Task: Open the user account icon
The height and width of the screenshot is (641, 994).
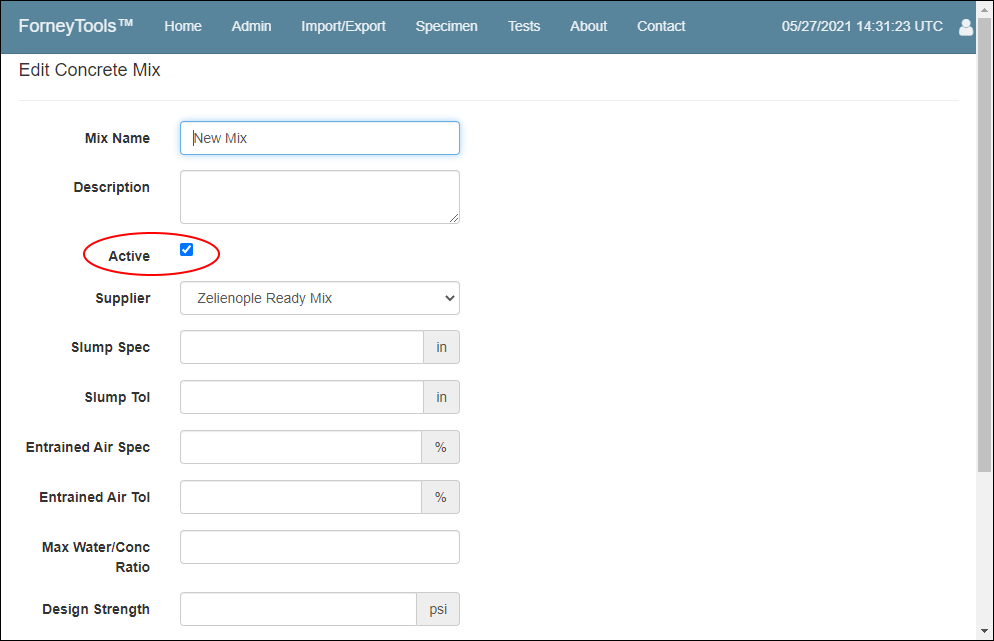Action: [x=965, y=27]
